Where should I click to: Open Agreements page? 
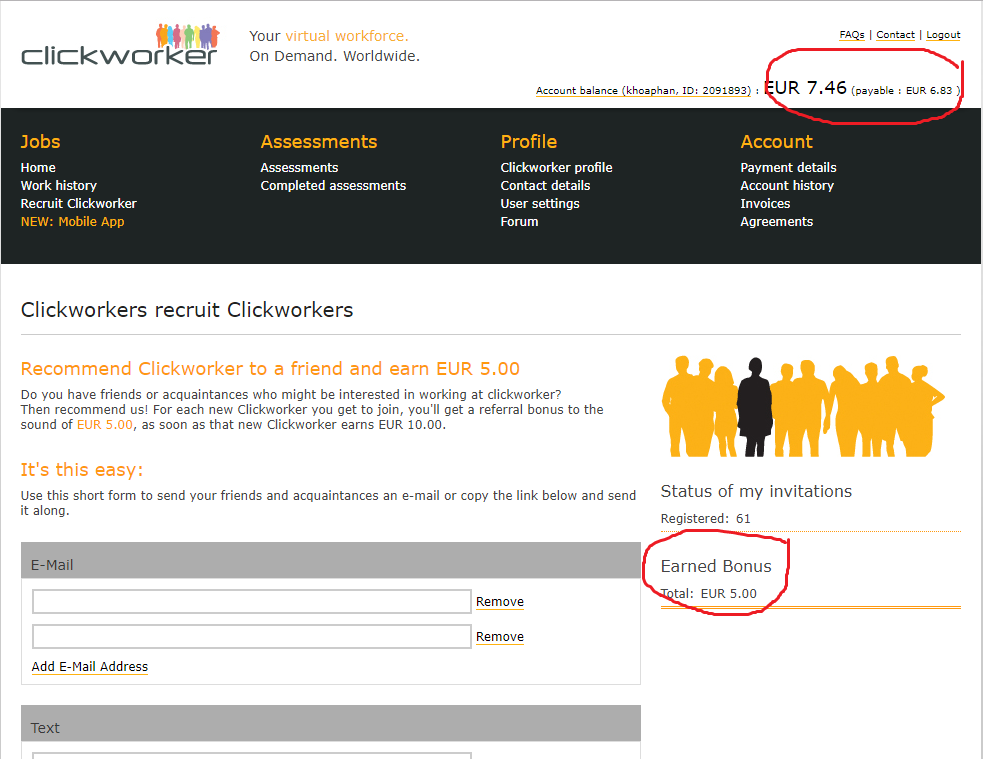(x=776, y=222)
